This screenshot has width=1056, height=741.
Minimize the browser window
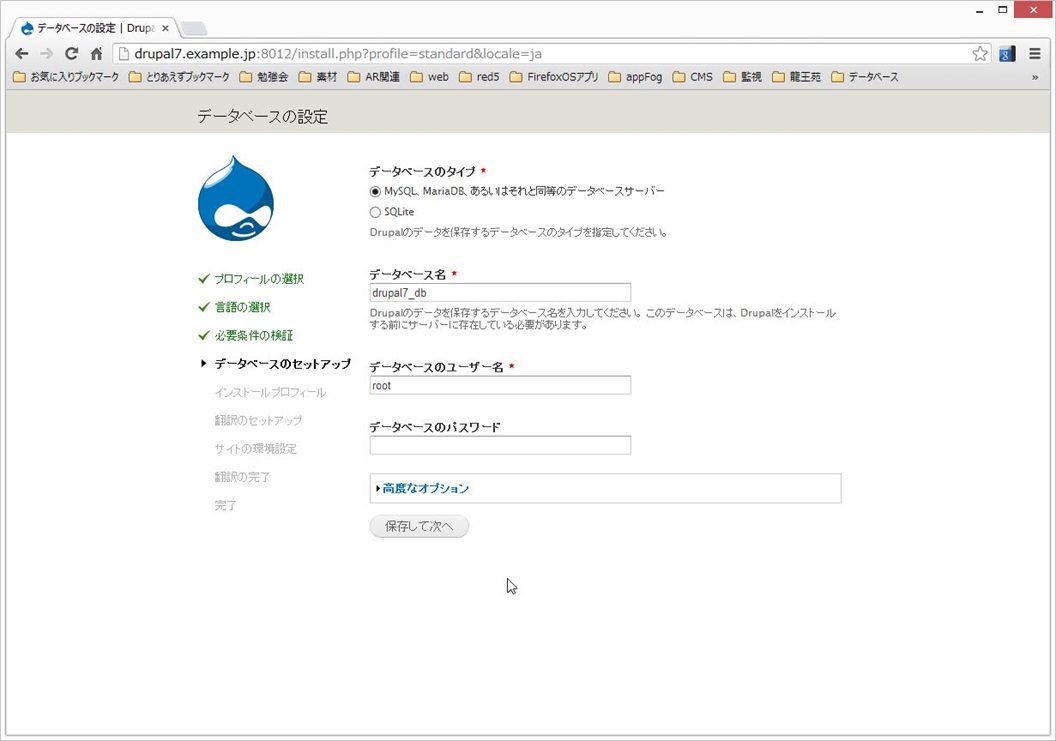(980, 10)
